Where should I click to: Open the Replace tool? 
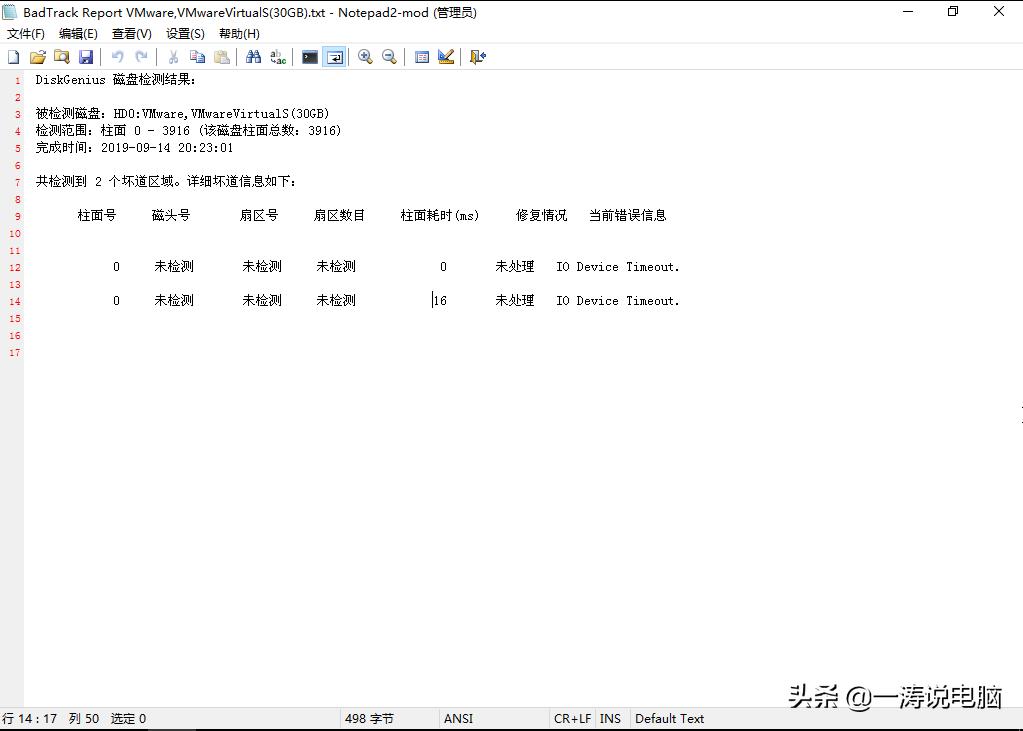[x=277, y=57]
